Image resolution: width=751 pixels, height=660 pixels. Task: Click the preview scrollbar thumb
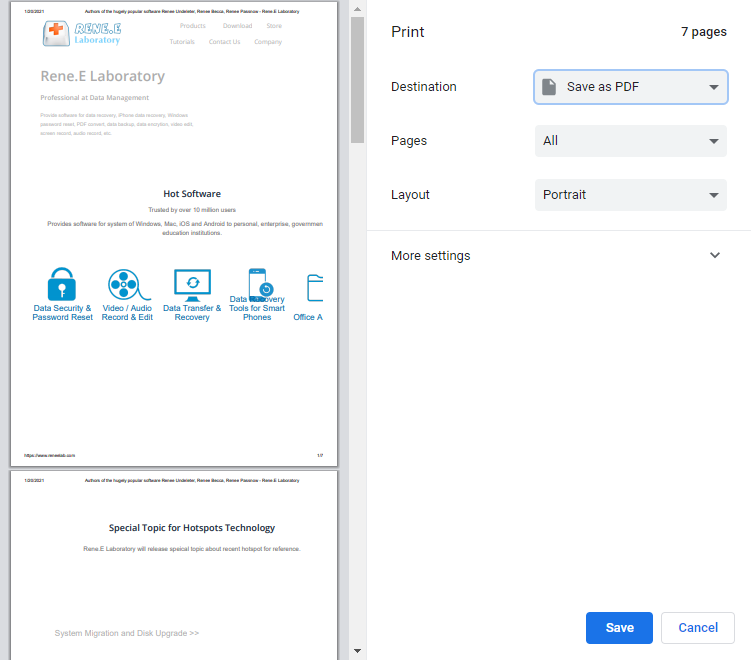pyautogui.click(x=357, y=80)
